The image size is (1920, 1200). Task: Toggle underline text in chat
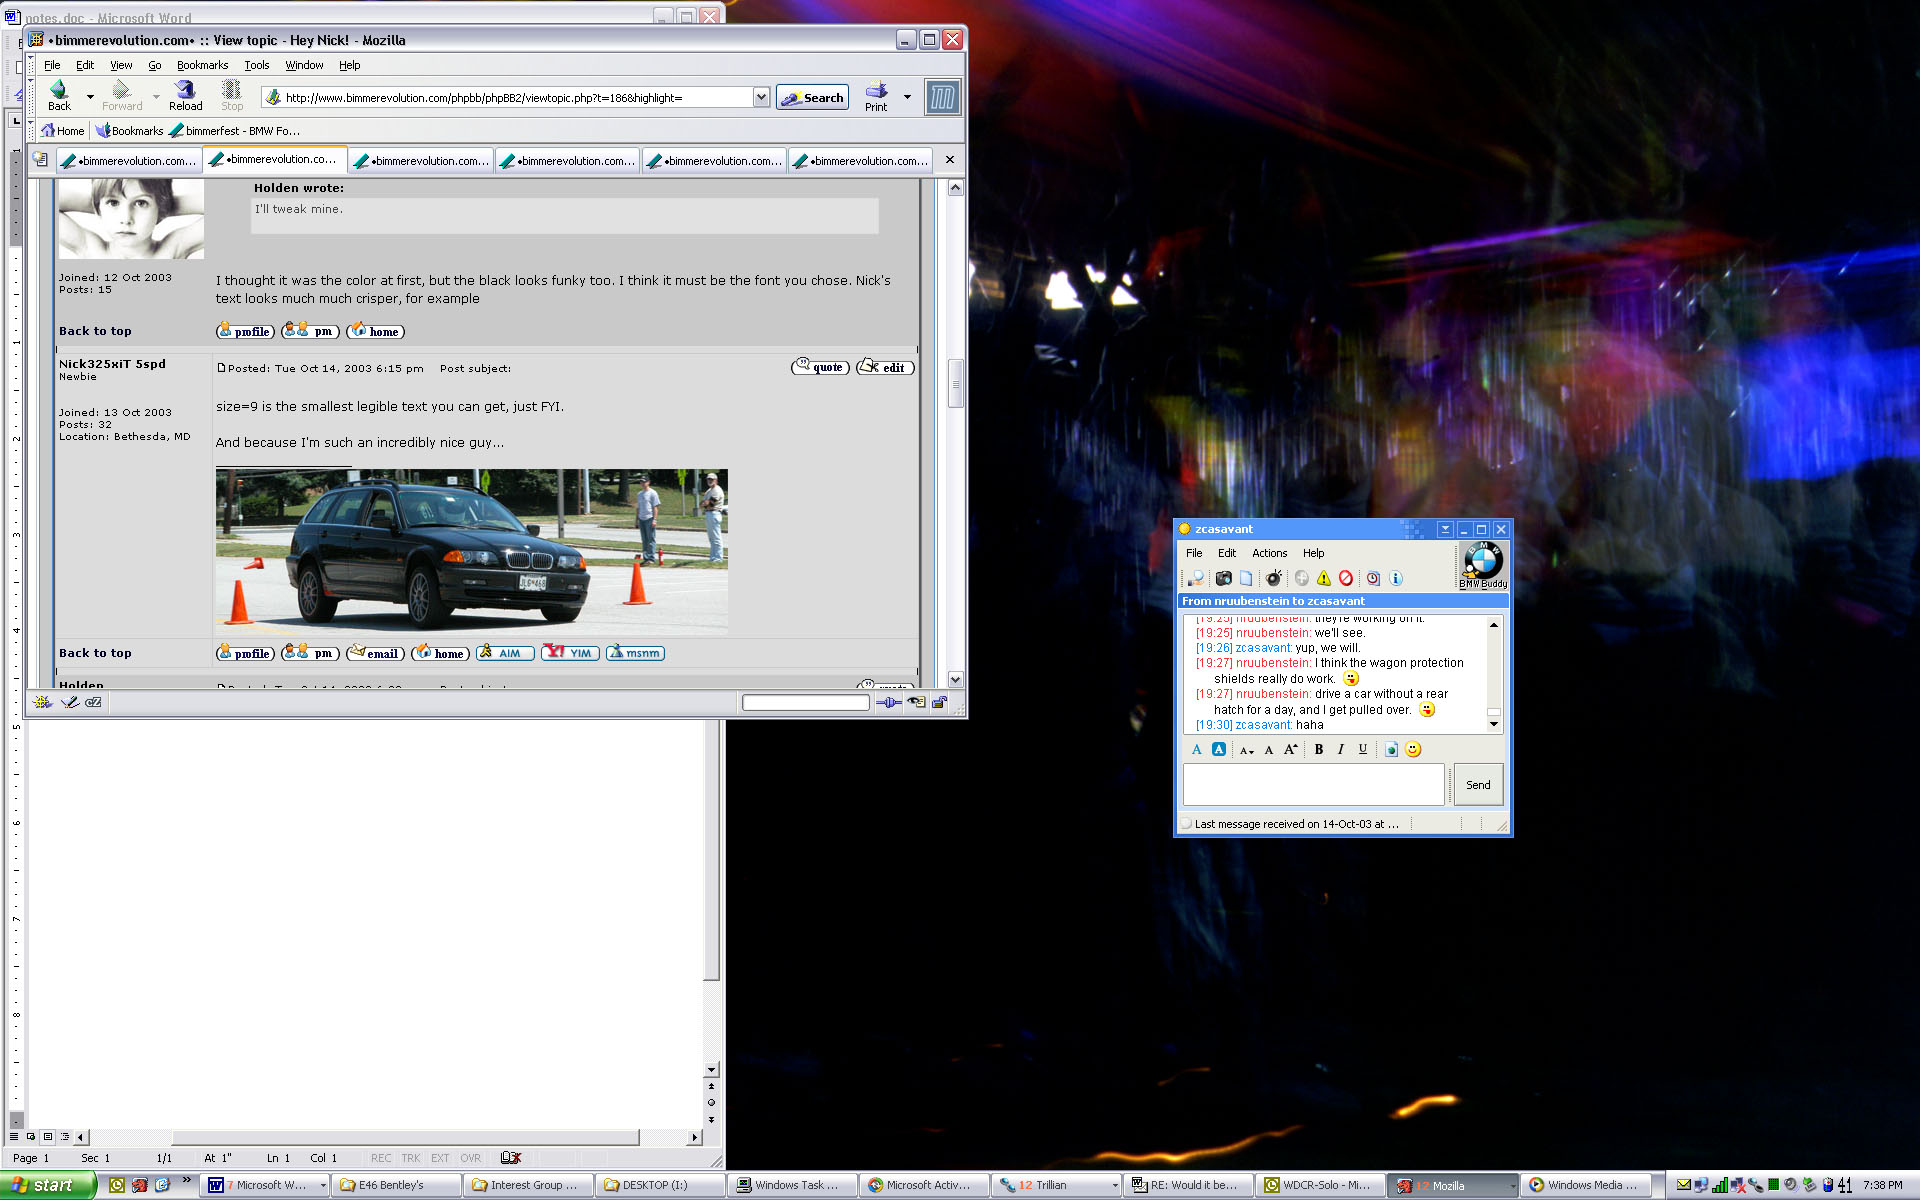[x=1363, y=749]
